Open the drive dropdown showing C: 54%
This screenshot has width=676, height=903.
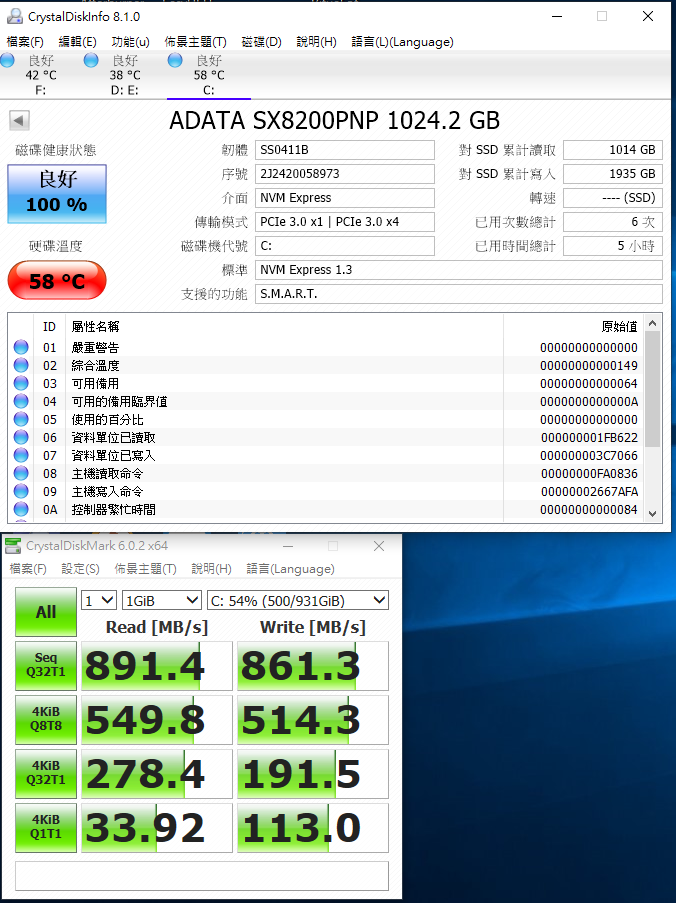tap(298, 601)
